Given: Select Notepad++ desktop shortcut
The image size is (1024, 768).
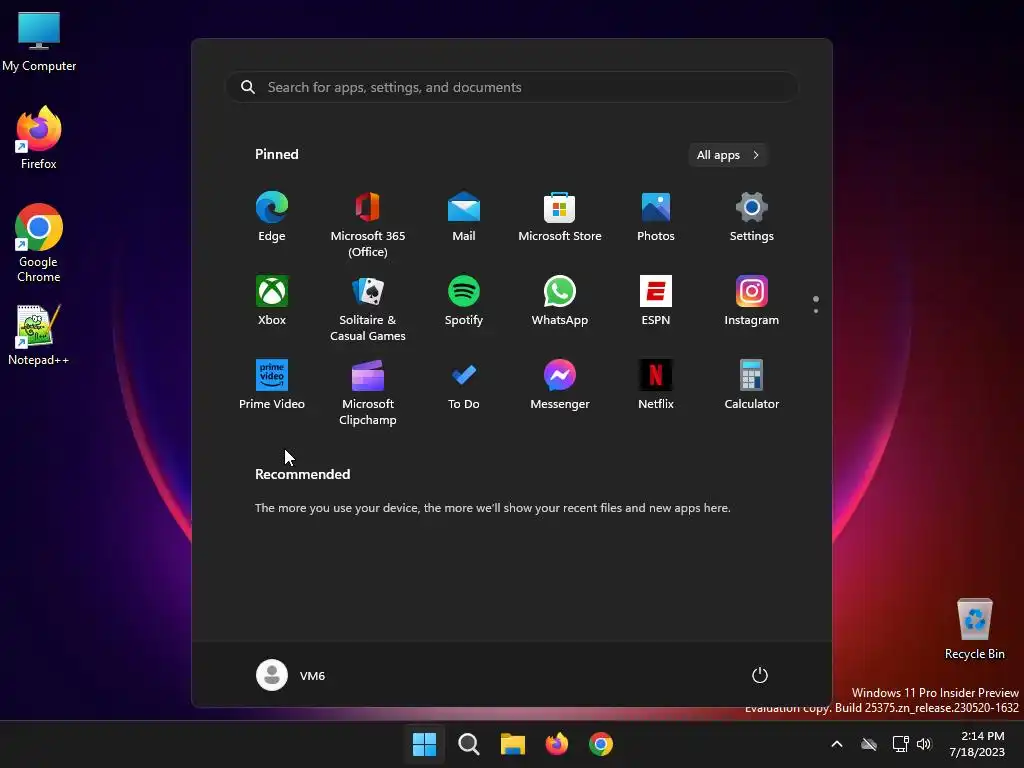Looking at the screenshot, I should tap(39, 334).
